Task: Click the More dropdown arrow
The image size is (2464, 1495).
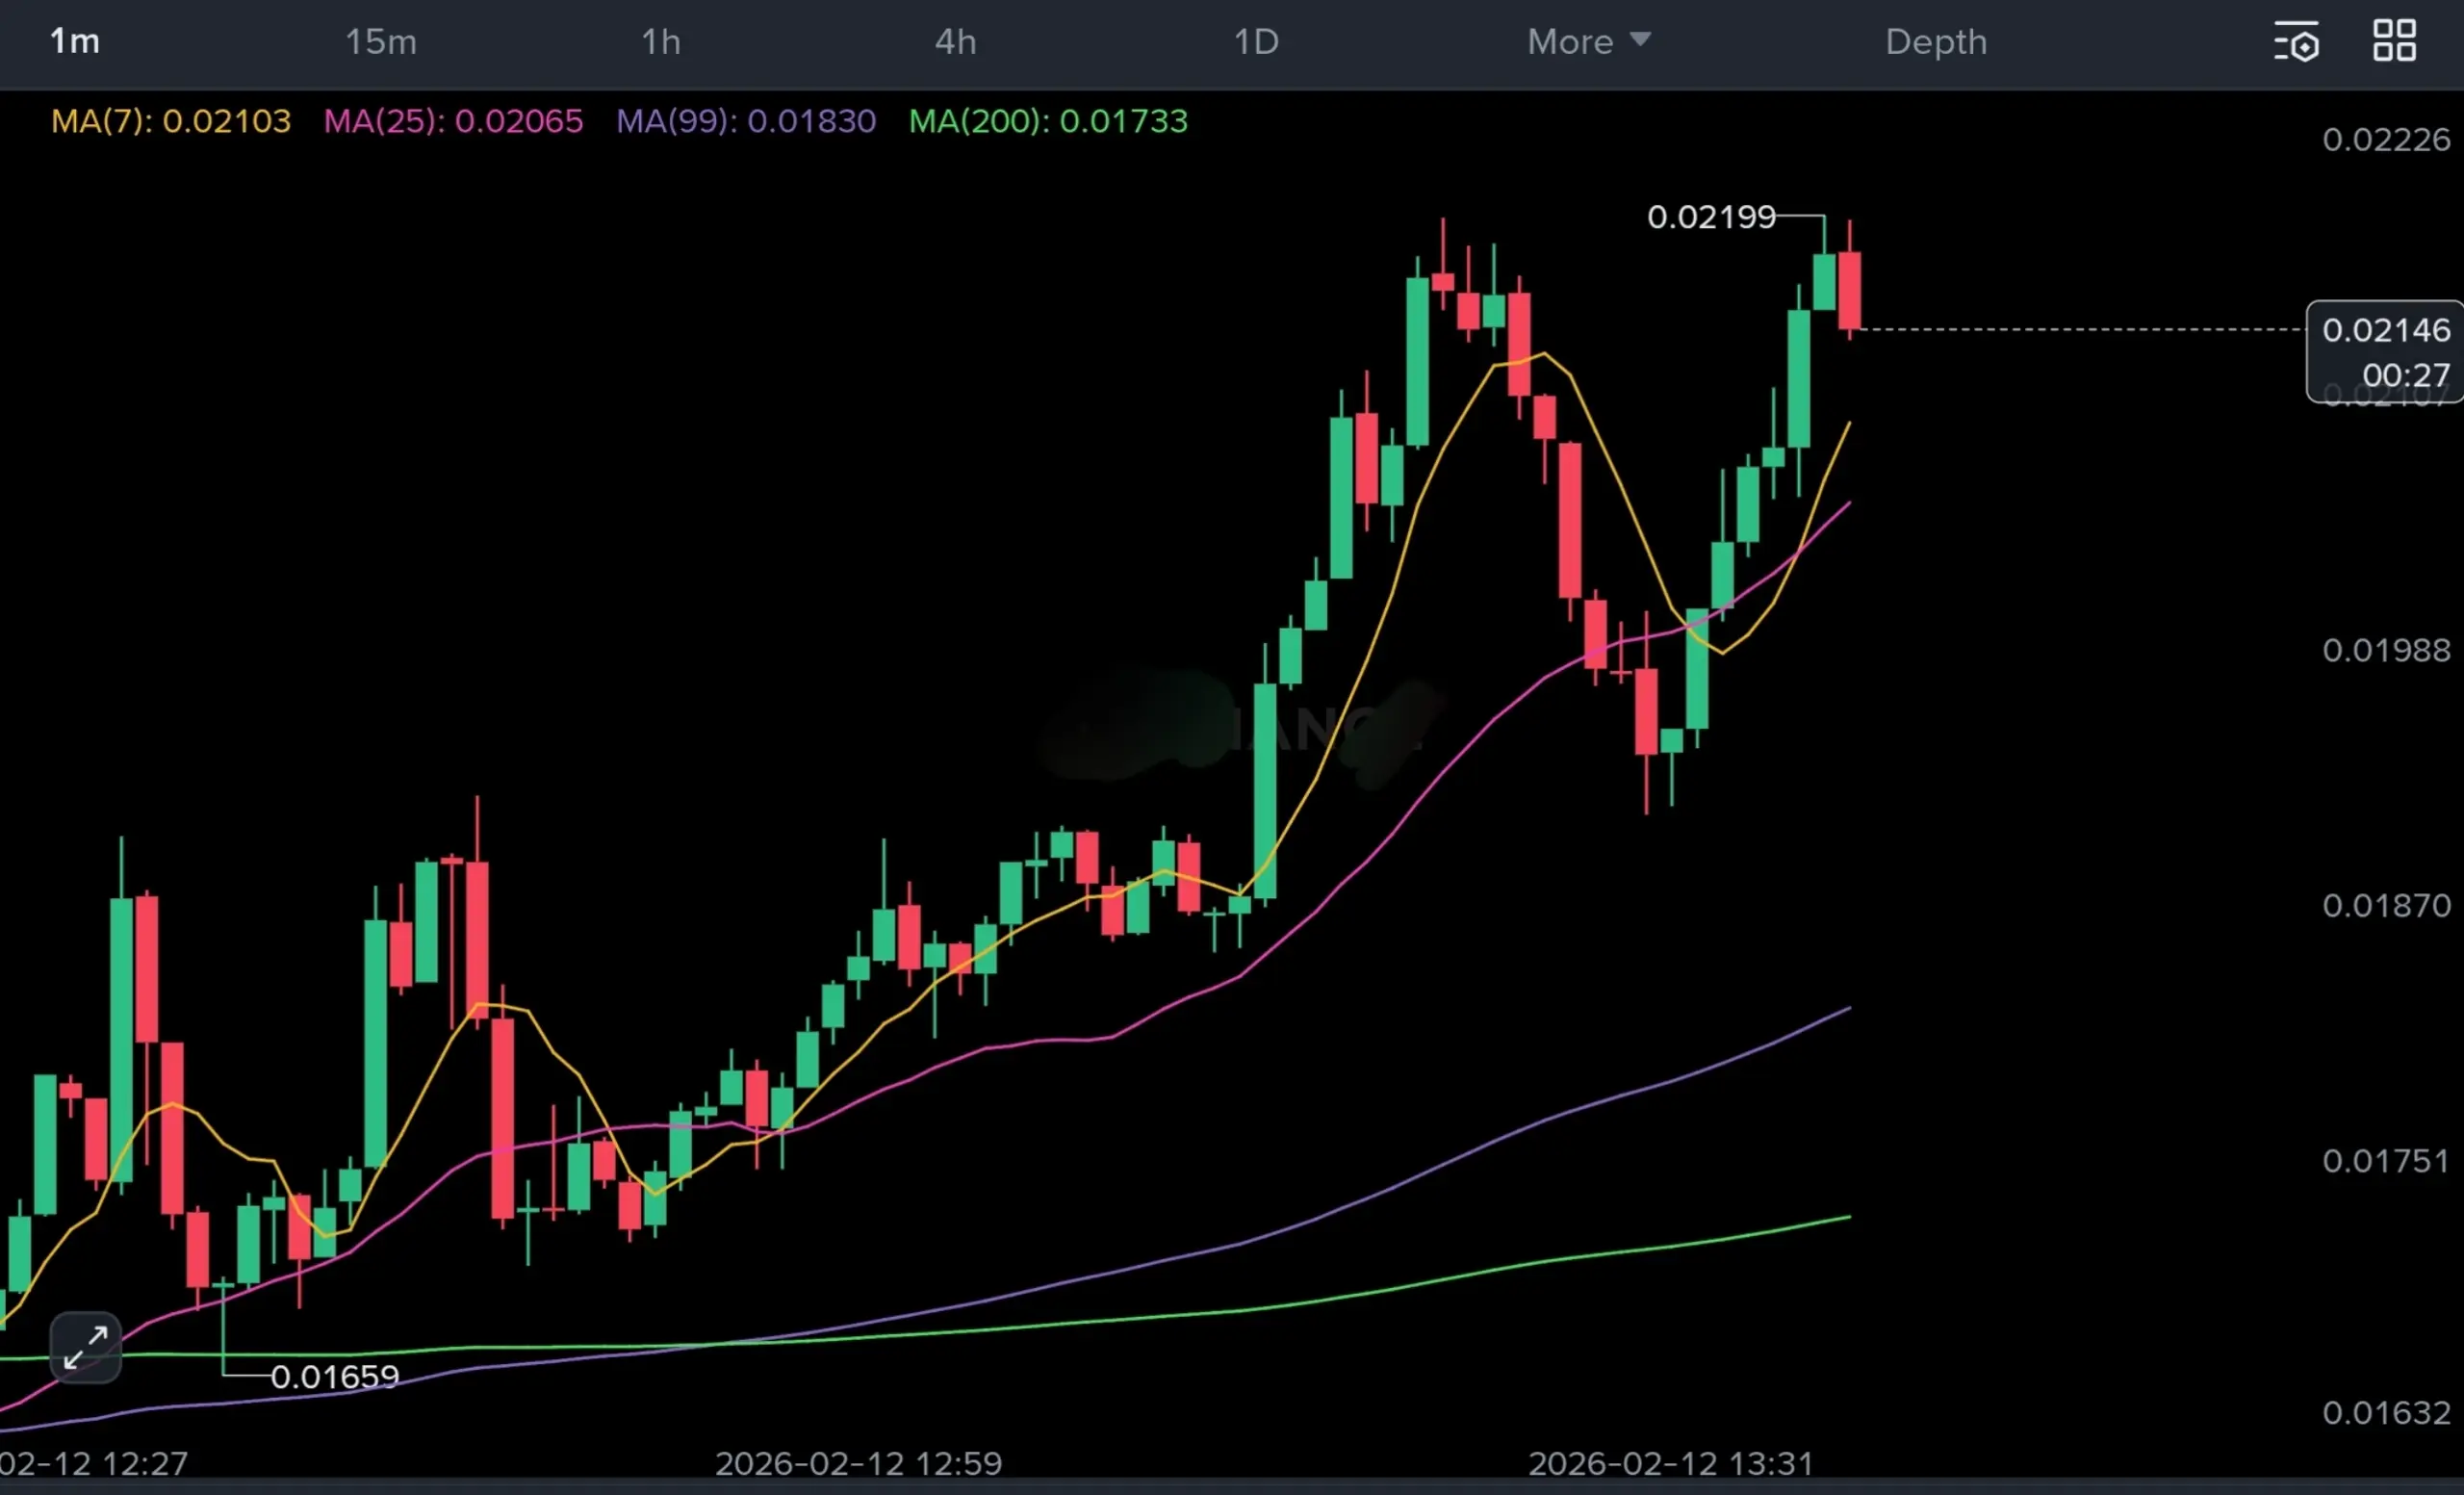Action: pyautogui.click(x=1640, y=39)
